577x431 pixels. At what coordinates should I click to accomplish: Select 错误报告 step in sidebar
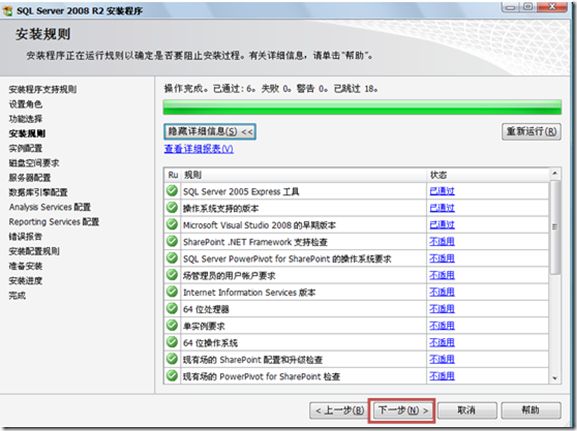point(25,236)
